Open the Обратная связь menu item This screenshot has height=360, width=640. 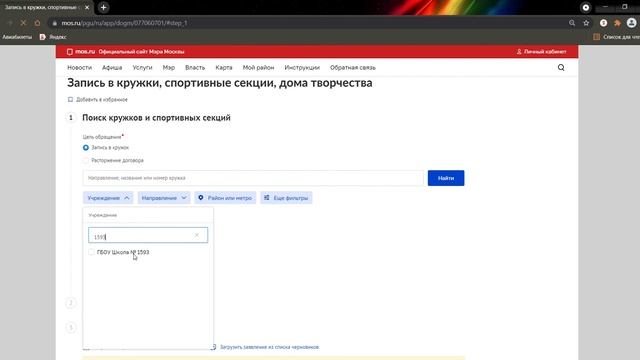[x=353, y=67]
